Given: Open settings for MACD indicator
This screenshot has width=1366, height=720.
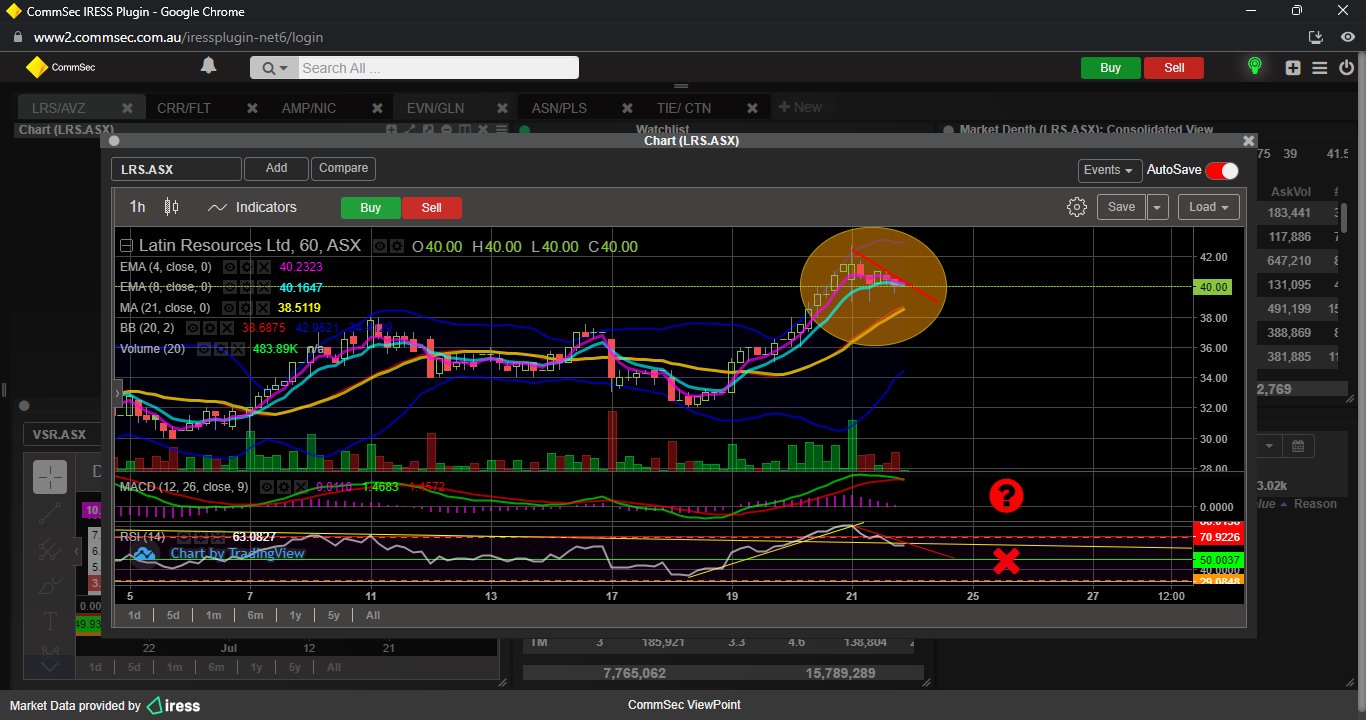Looking at the screenshot, I should tap(285, 487).
